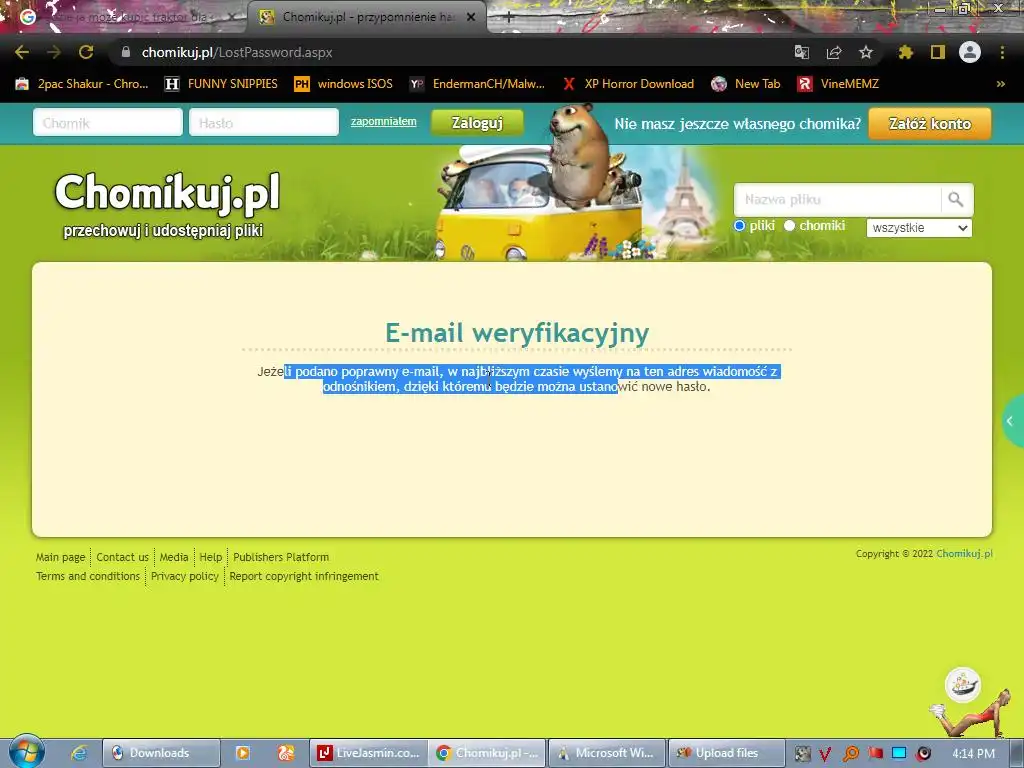Open the XP Horror Download bookmark
The image size is (1024, 768).
tap(628, 84)
